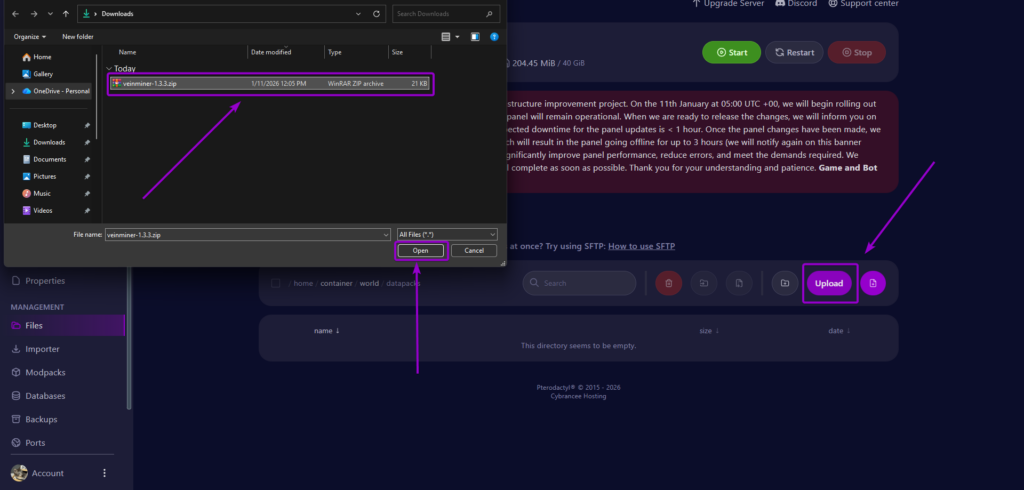Click the Upload button
Viewport: 1024px width, 490px height.
[829, 283]
